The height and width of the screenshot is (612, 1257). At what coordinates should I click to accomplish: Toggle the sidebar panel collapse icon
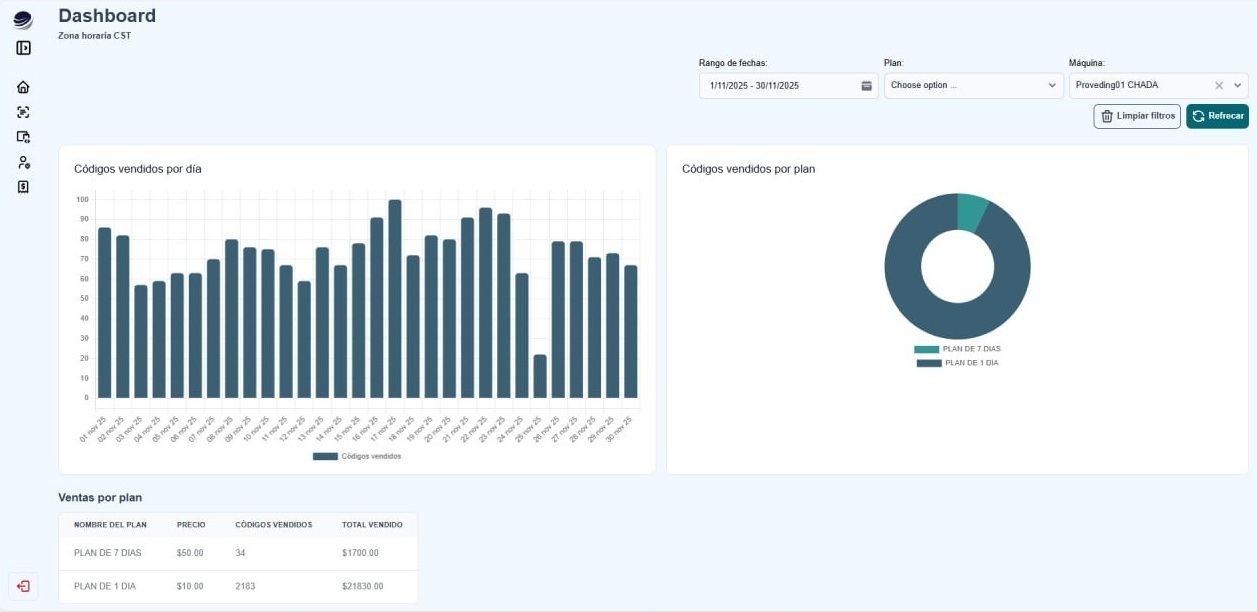pos(23,48)
